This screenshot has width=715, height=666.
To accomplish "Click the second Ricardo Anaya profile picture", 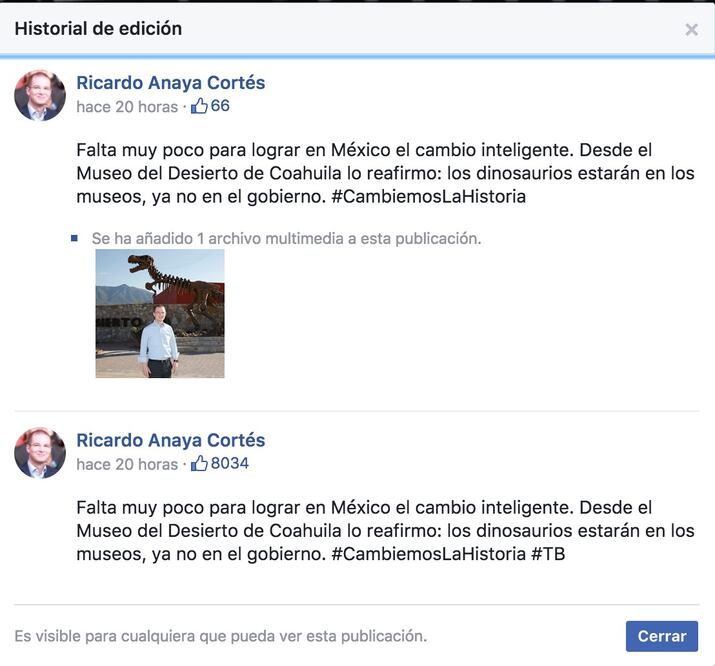I will 40,453.
